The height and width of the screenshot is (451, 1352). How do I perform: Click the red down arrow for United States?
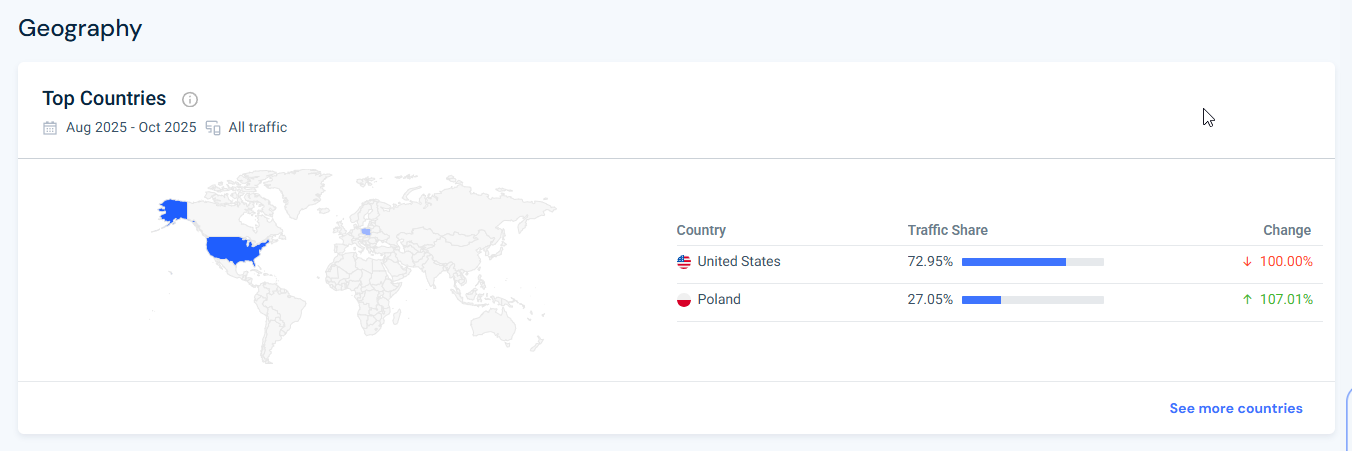(x=1247, y=262)
